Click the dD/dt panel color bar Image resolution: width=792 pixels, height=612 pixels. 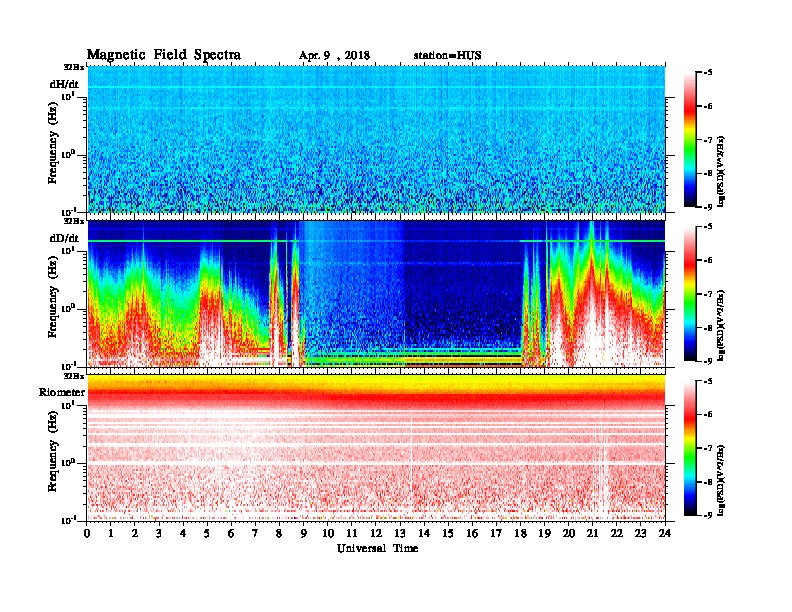[x=690, y=293]
